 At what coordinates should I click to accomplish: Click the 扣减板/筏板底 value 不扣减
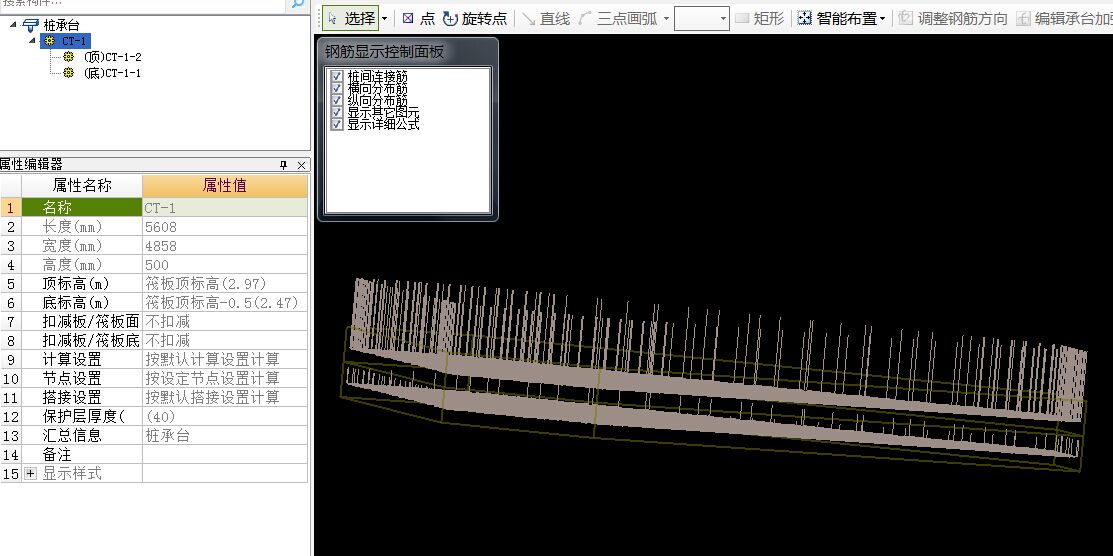click(x=225, y=341)
